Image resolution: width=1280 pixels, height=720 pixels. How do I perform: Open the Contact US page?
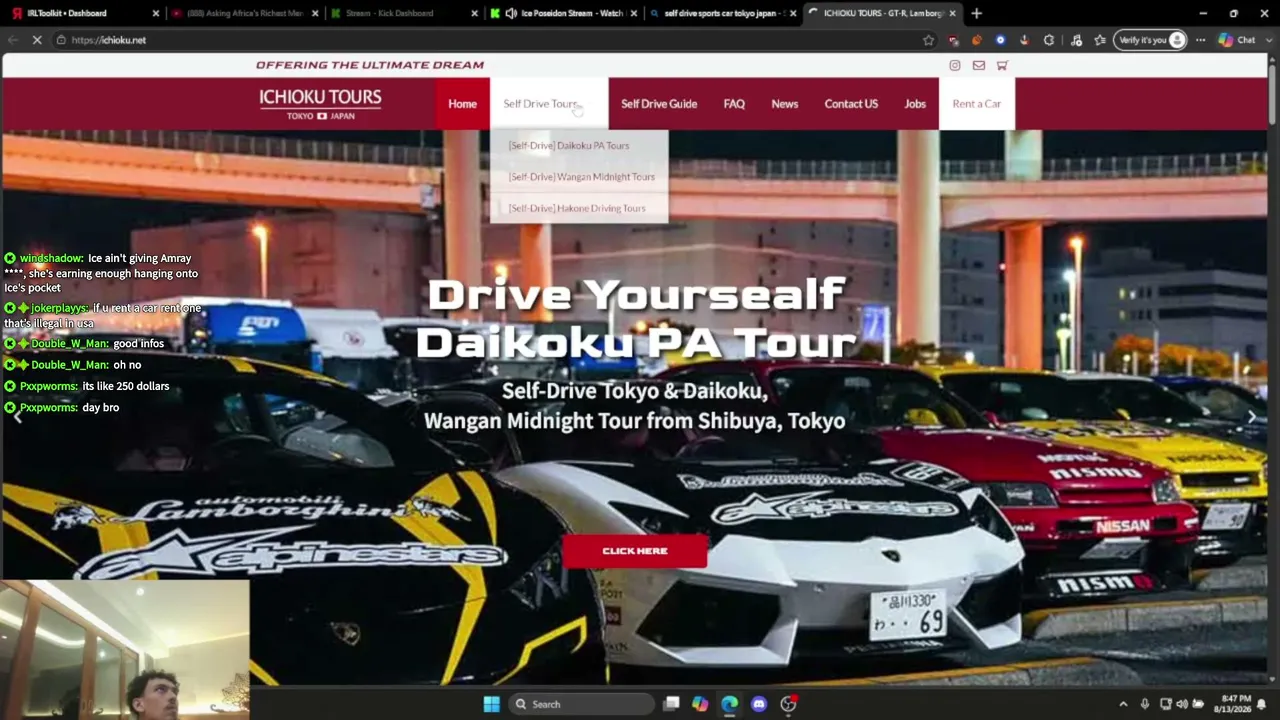point(851,104)
